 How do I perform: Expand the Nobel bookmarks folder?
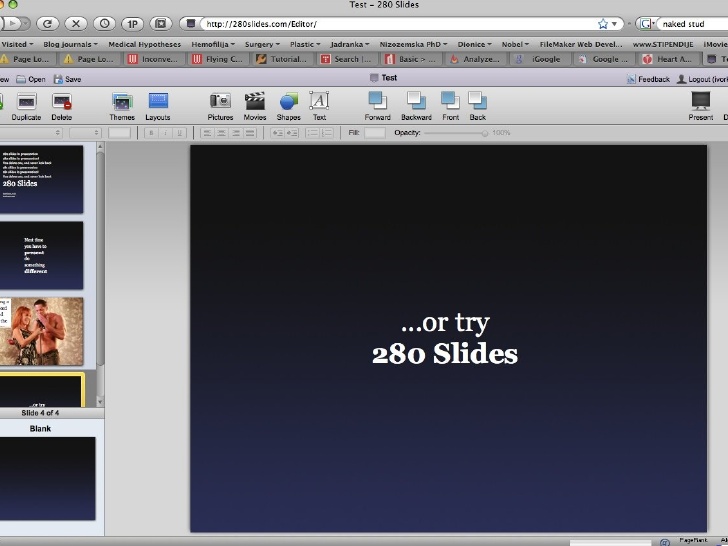[515, 44]
